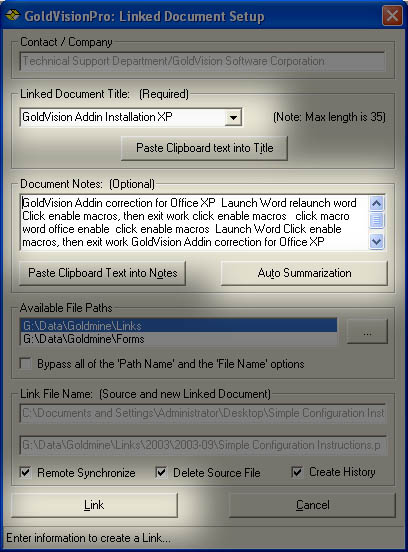This screenshot has height=552, width=408.
Task: Click the Link button
Action: (94, 505)
